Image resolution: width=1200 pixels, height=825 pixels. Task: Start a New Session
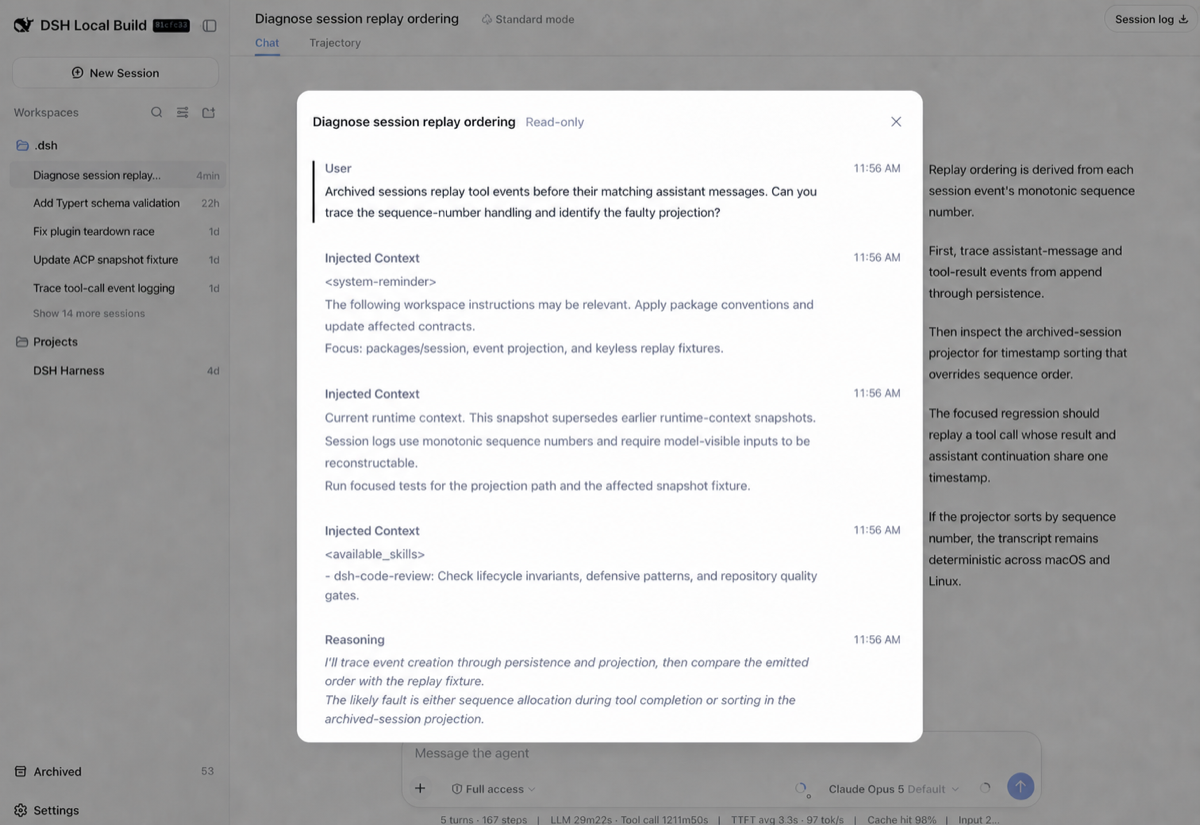click(115, 73)
